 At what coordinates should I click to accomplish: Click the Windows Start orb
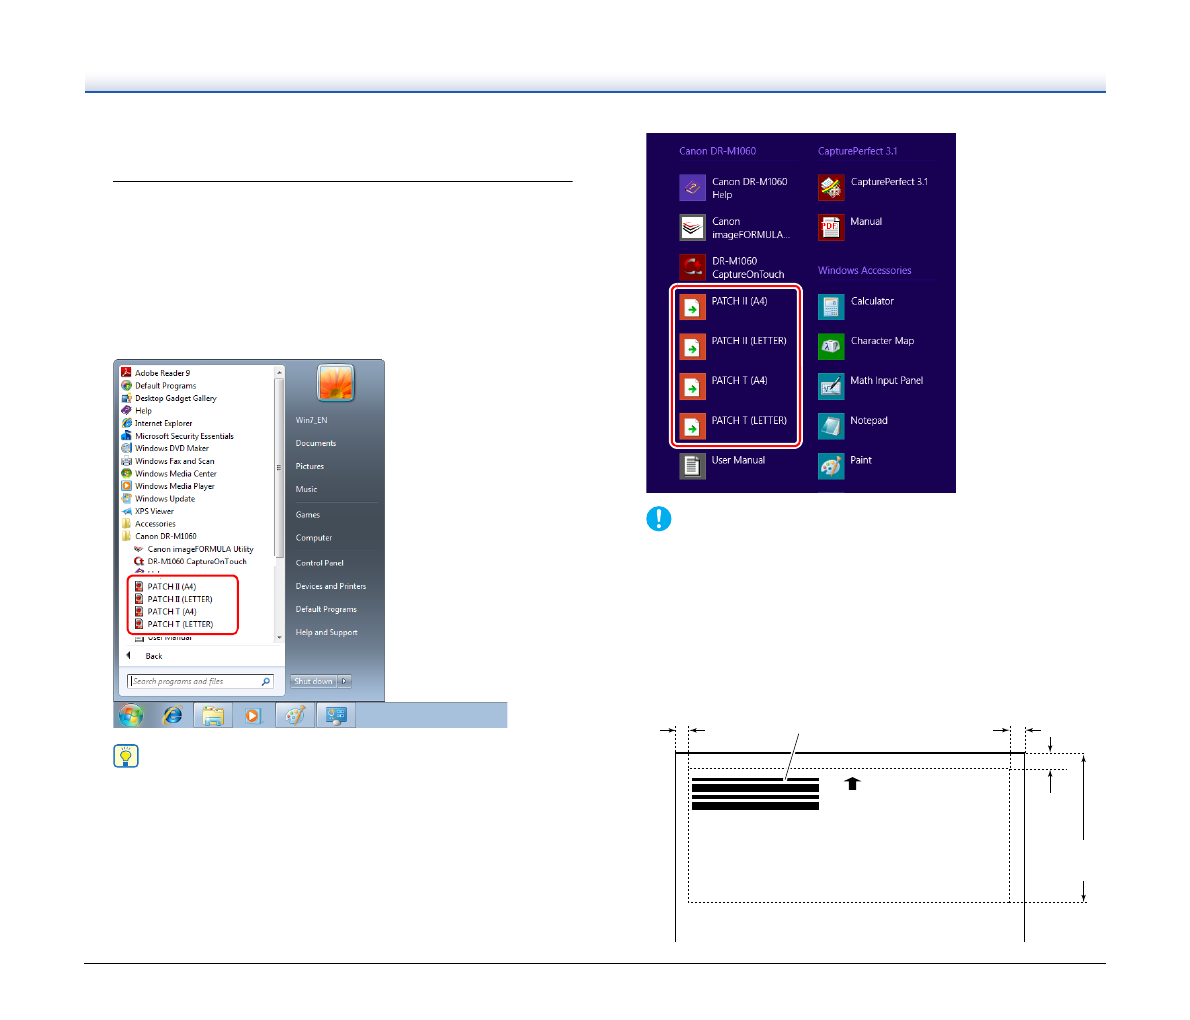[131, 715]
